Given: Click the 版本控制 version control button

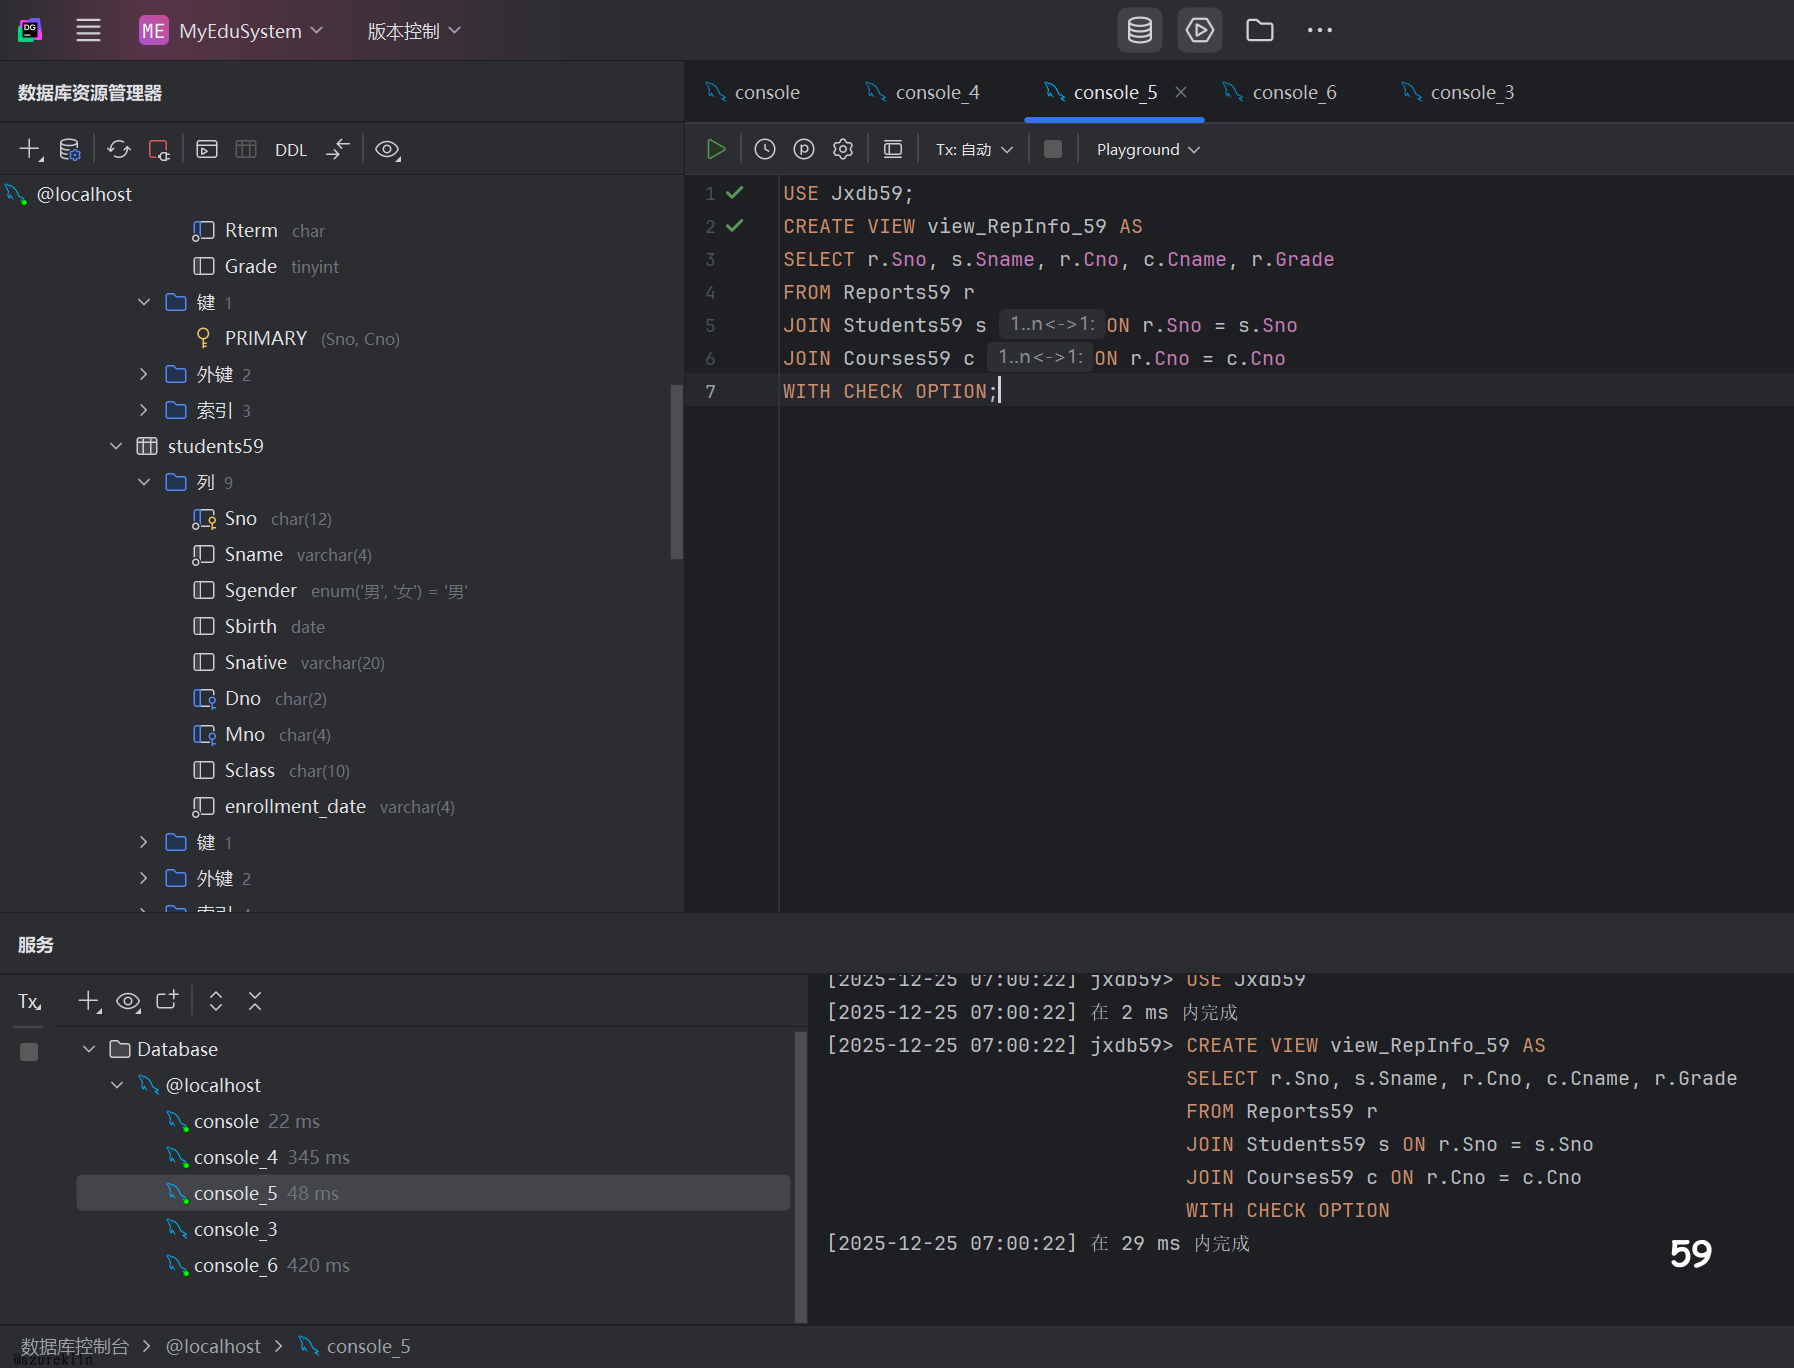Looking at the screenshot, I should (x=413, y=30).
